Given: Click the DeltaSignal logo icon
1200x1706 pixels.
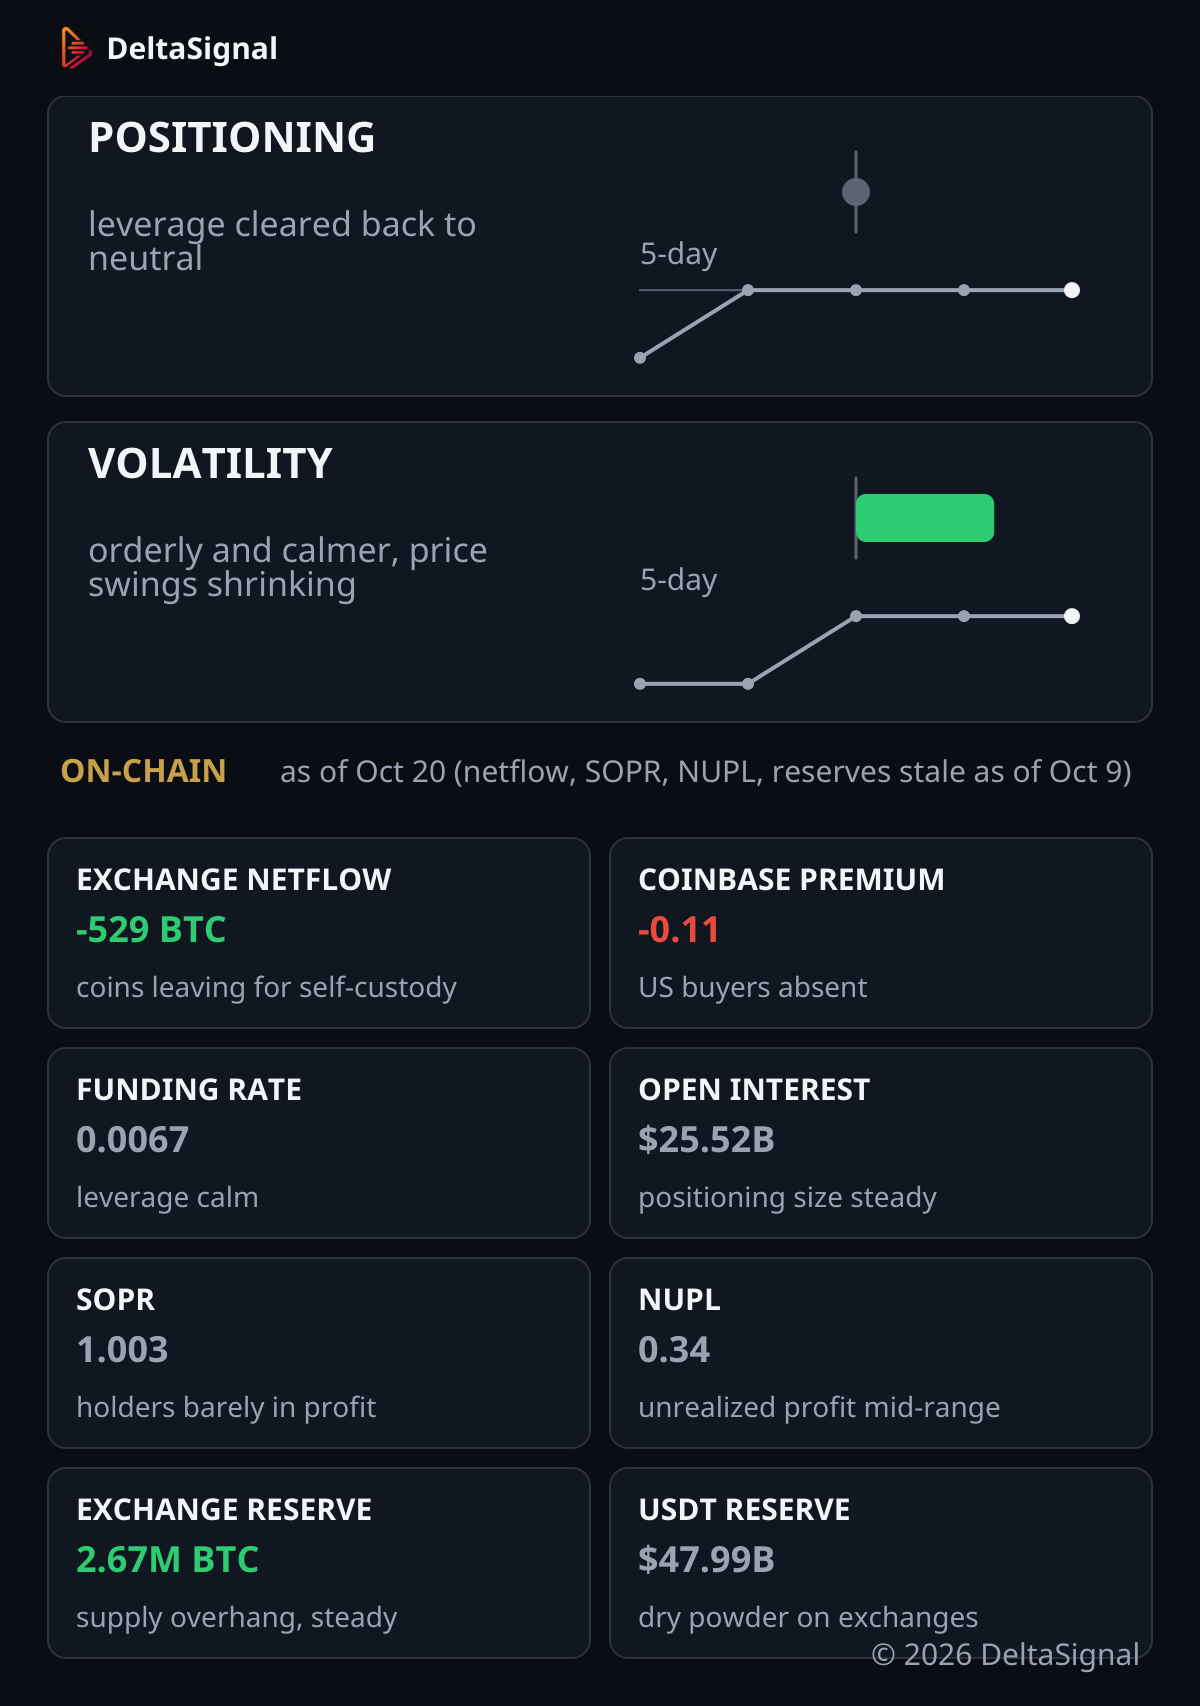Looking at the screenshot, I should pyautogui.click(x=76, y=48).
